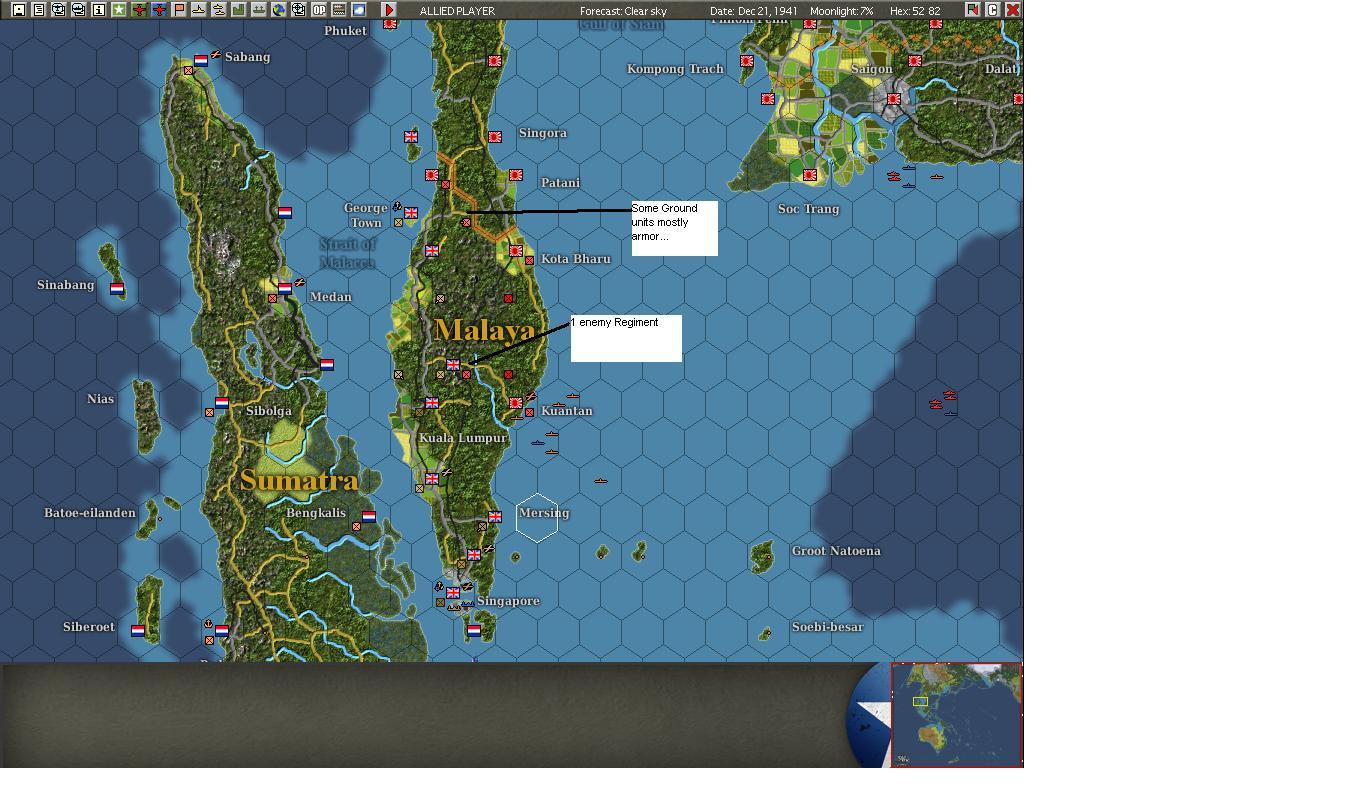Click the yellow double-ship task force icon

(219, 10)
